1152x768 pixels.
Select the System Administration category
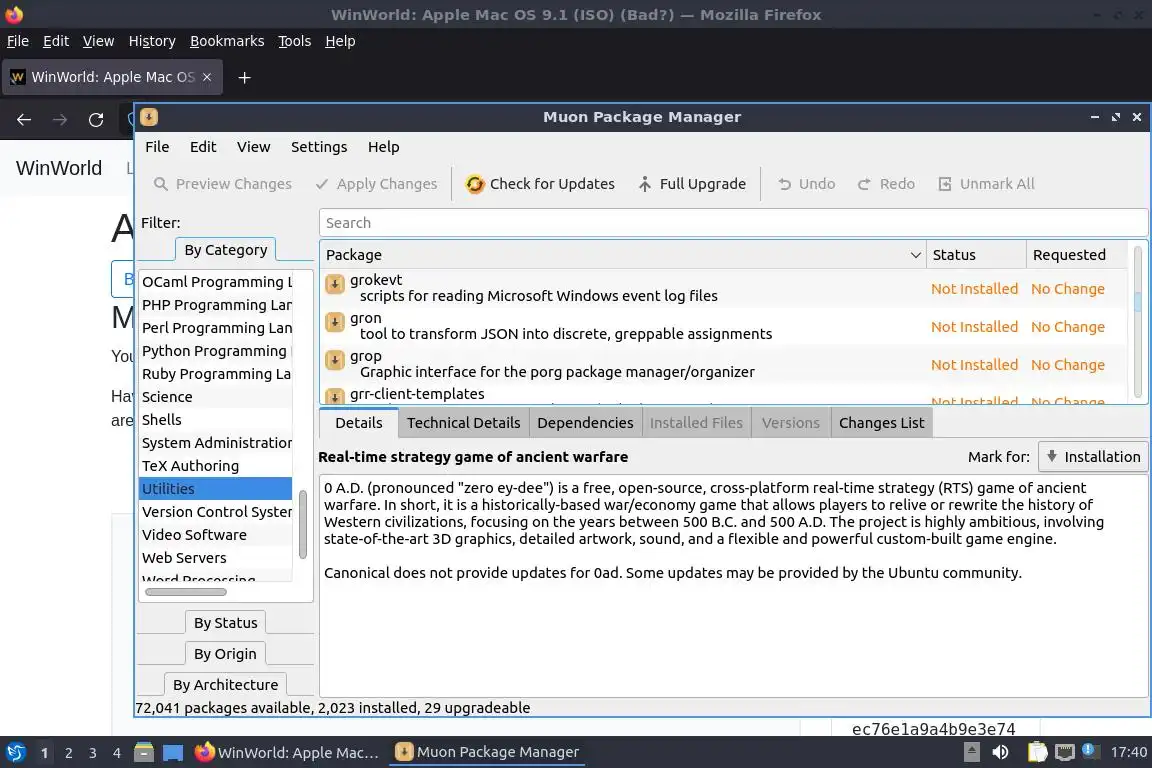click(215, 442)
